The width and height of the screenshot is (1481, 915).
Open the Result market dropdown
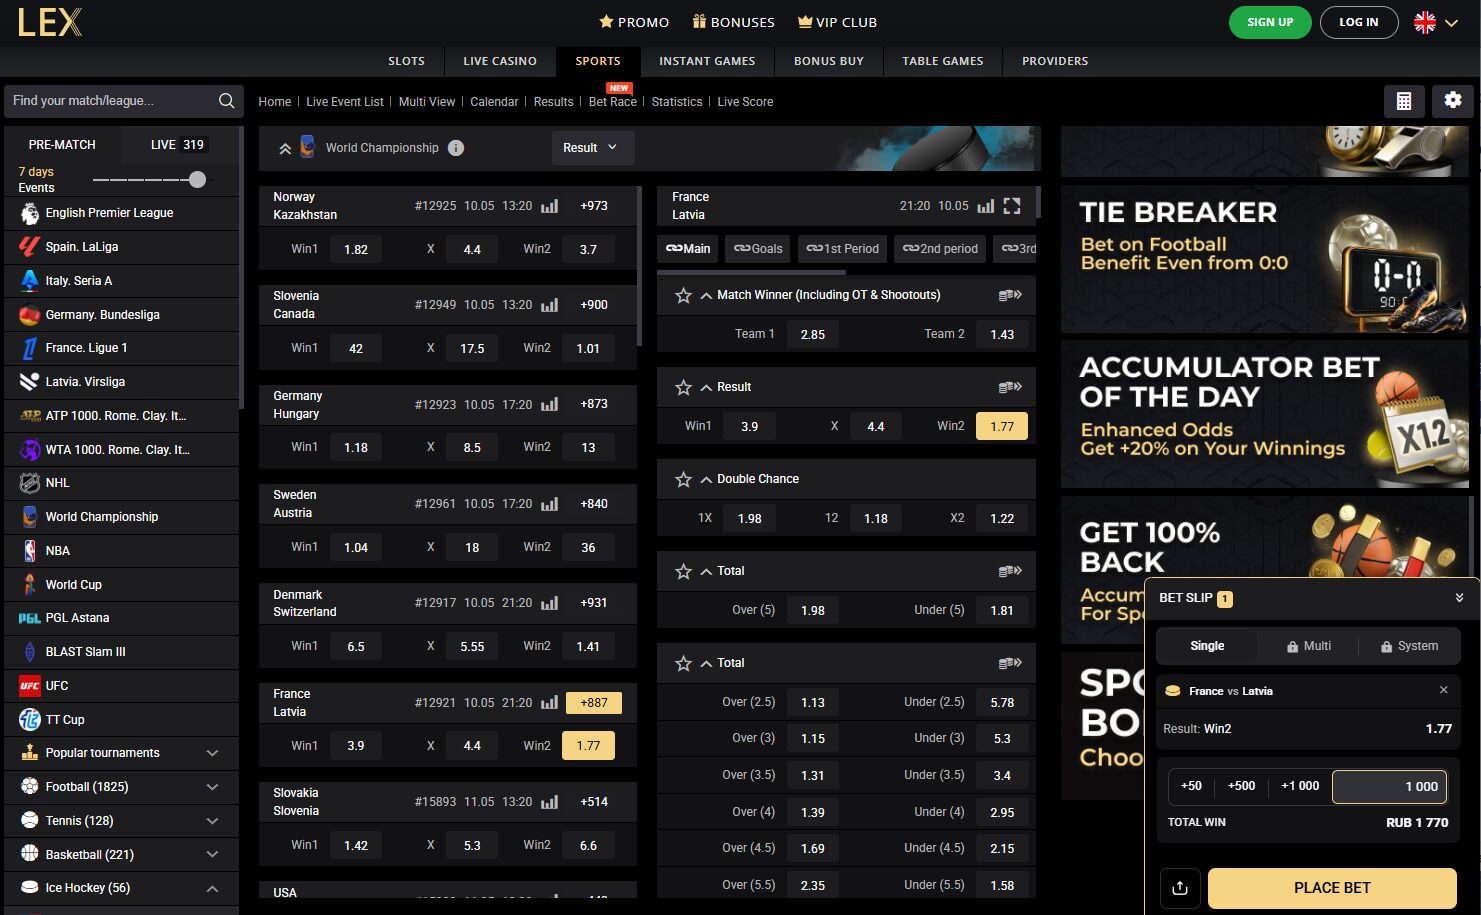click(x=593, y=148)
